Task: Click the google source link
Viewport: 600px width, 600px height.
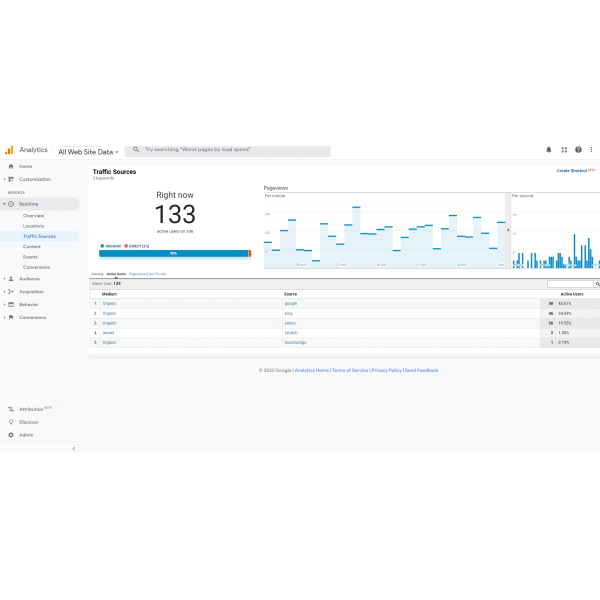Action: pyautogui.click(x=291, y=303)
